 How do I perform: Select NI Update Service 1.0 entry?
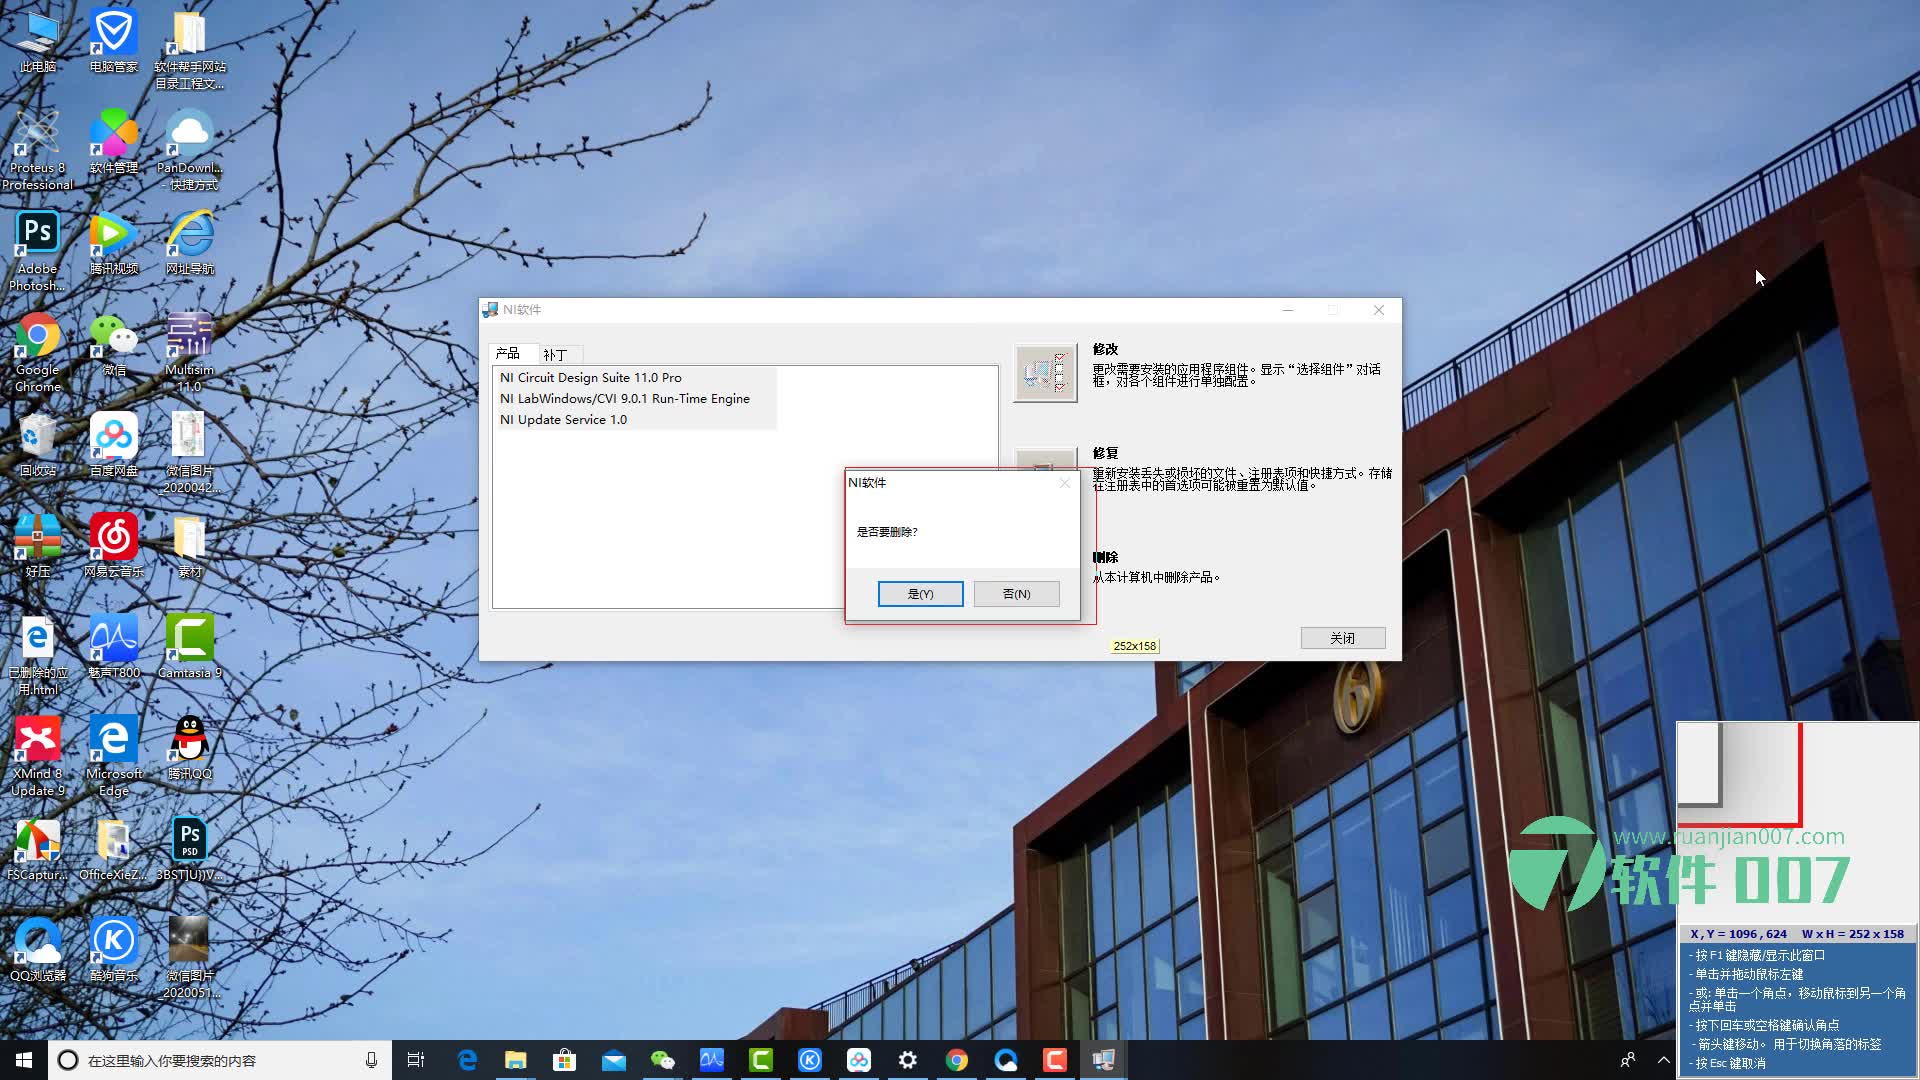[563, 420]
